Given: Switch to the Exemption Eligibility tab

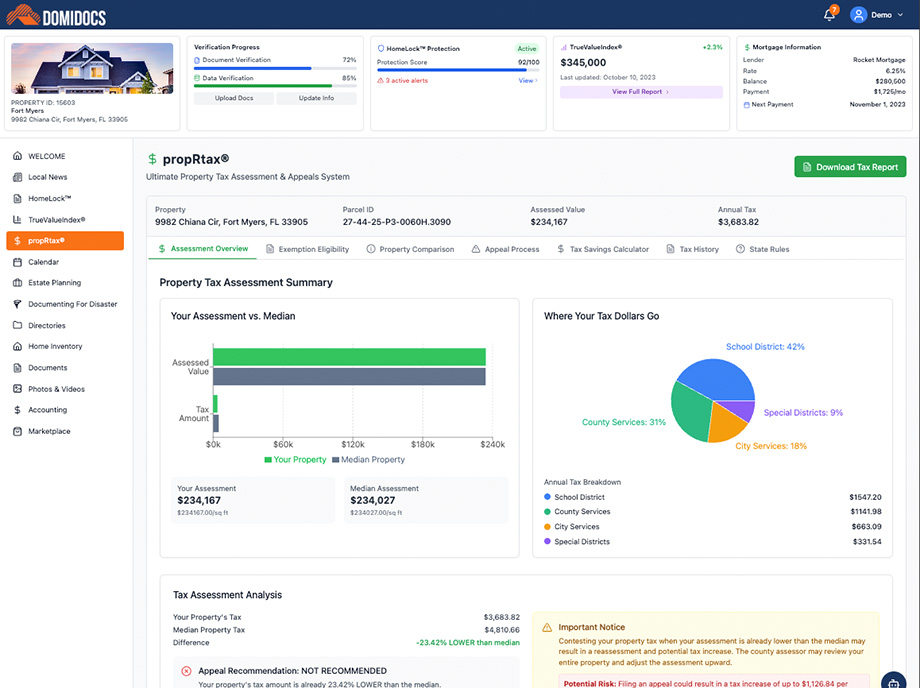Looking at the screenshot, I should click(x=307, y=249).
